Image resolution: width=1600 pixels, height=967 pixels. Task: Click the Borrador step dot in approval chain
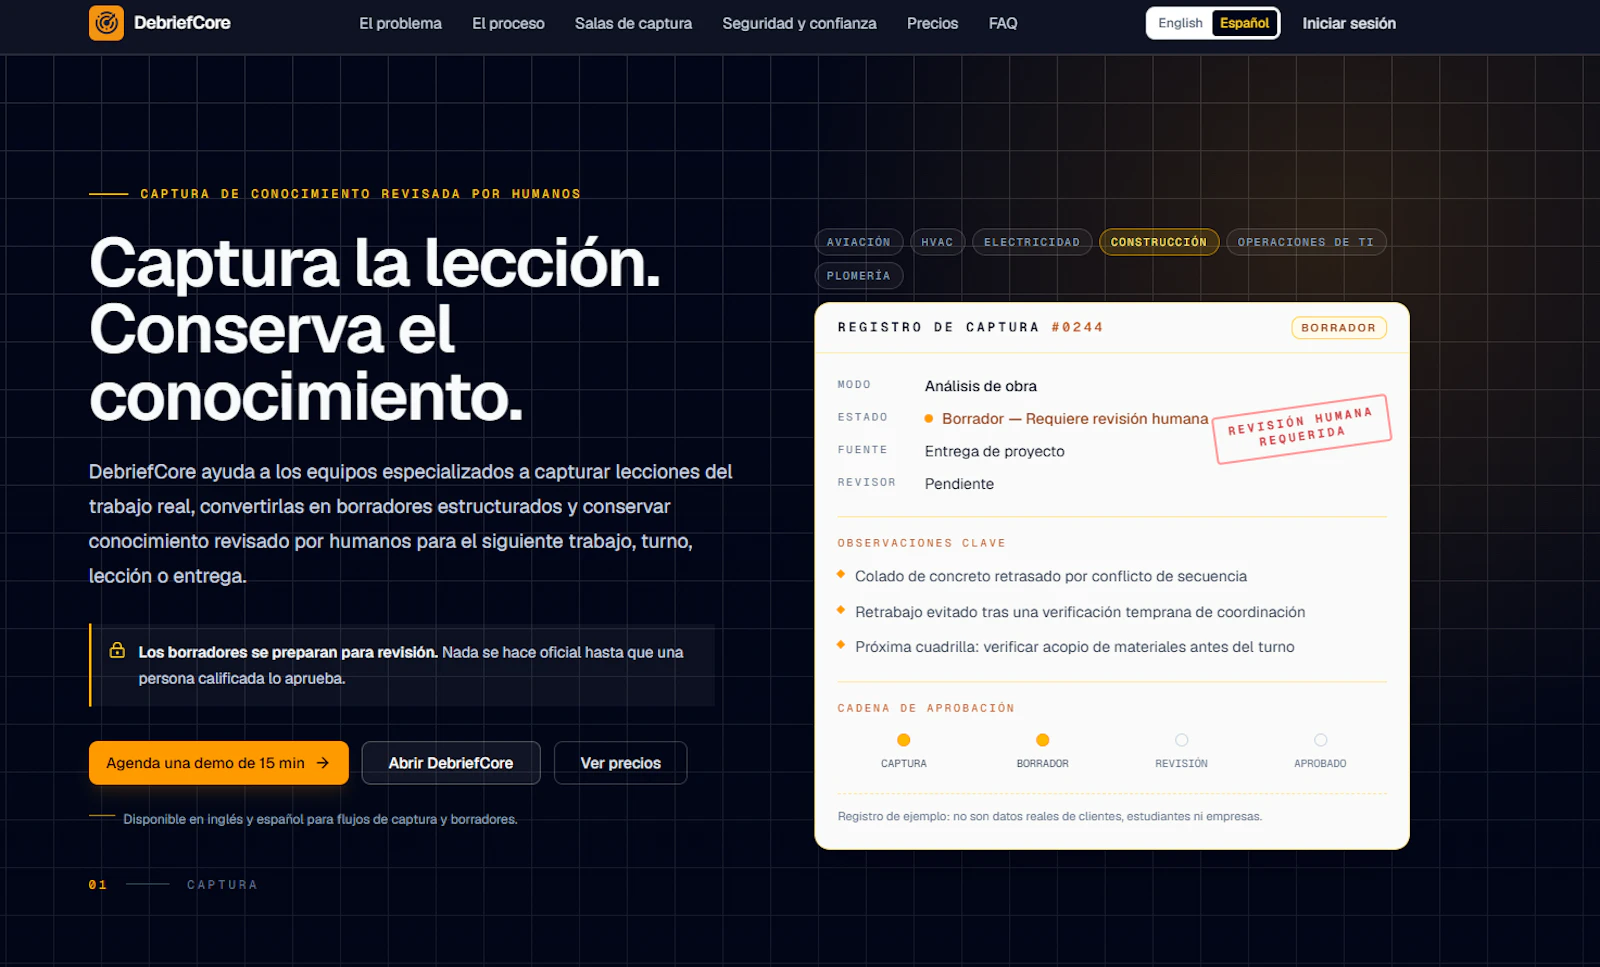point(1043,740)
